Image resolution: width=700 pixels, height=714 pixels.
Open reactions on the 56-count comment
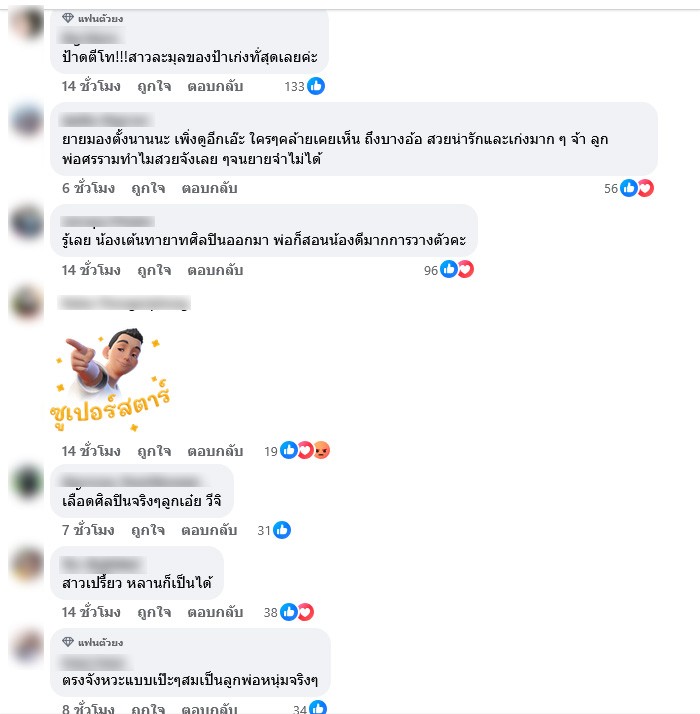(x=628, y=188)
